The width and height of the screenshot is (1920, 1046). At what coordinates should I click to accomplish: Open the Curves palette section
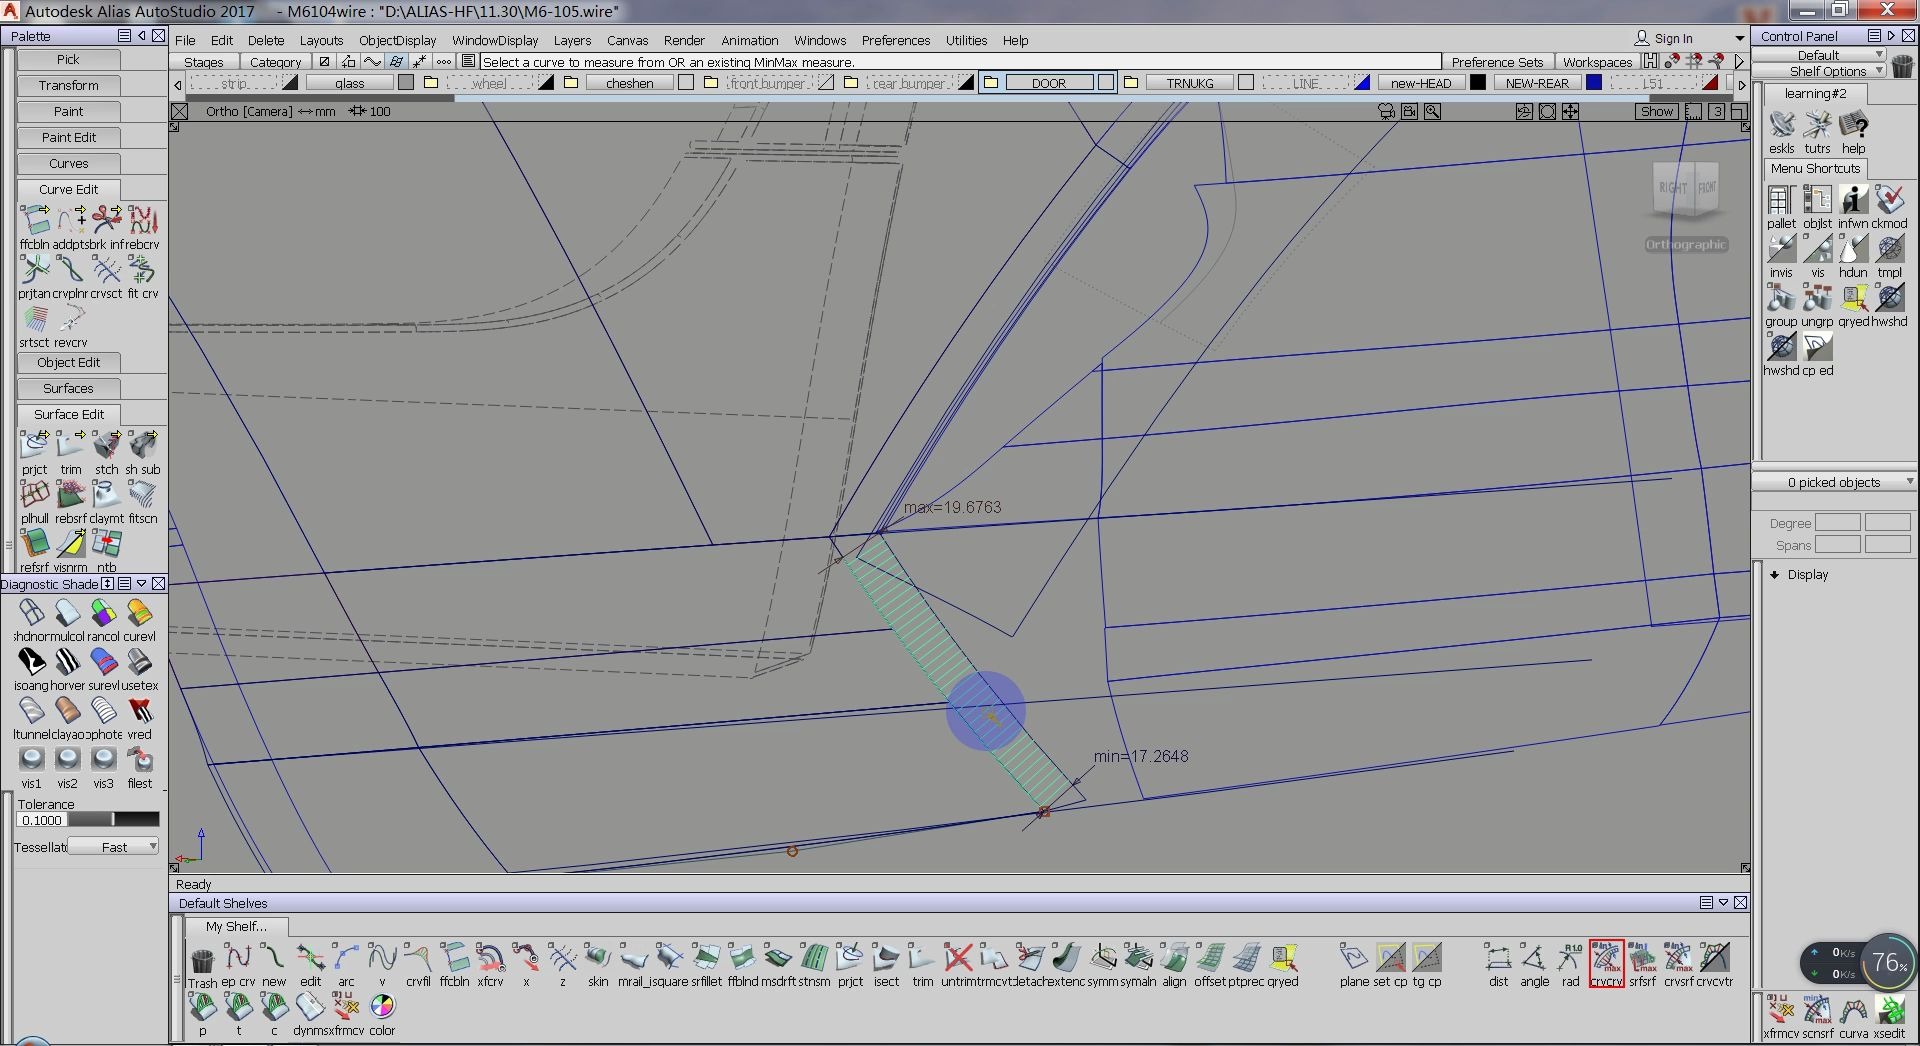(68, 163)
